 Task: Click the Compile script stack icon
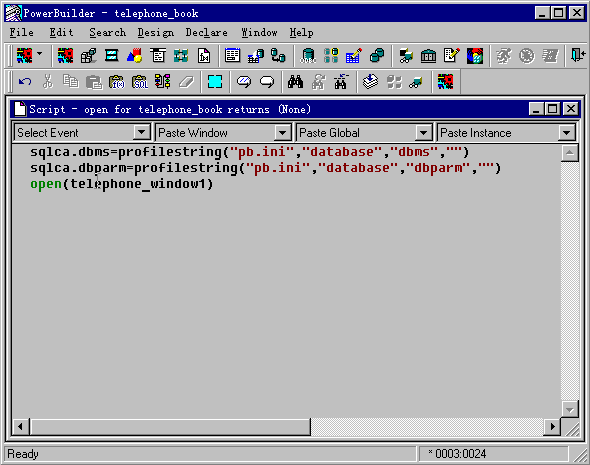[x=371, y=82]
